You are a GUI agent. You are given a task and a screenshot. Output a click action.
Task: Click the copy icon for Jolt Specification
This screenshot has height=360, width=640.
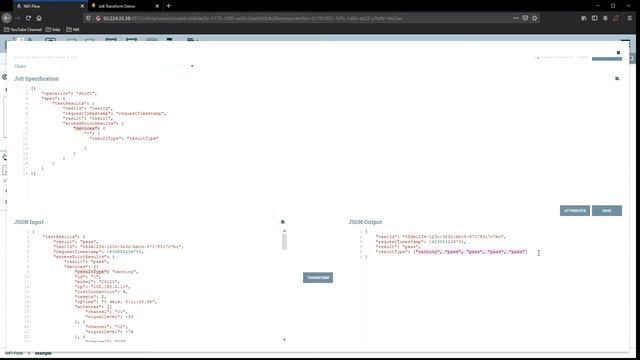coord(617,78)
